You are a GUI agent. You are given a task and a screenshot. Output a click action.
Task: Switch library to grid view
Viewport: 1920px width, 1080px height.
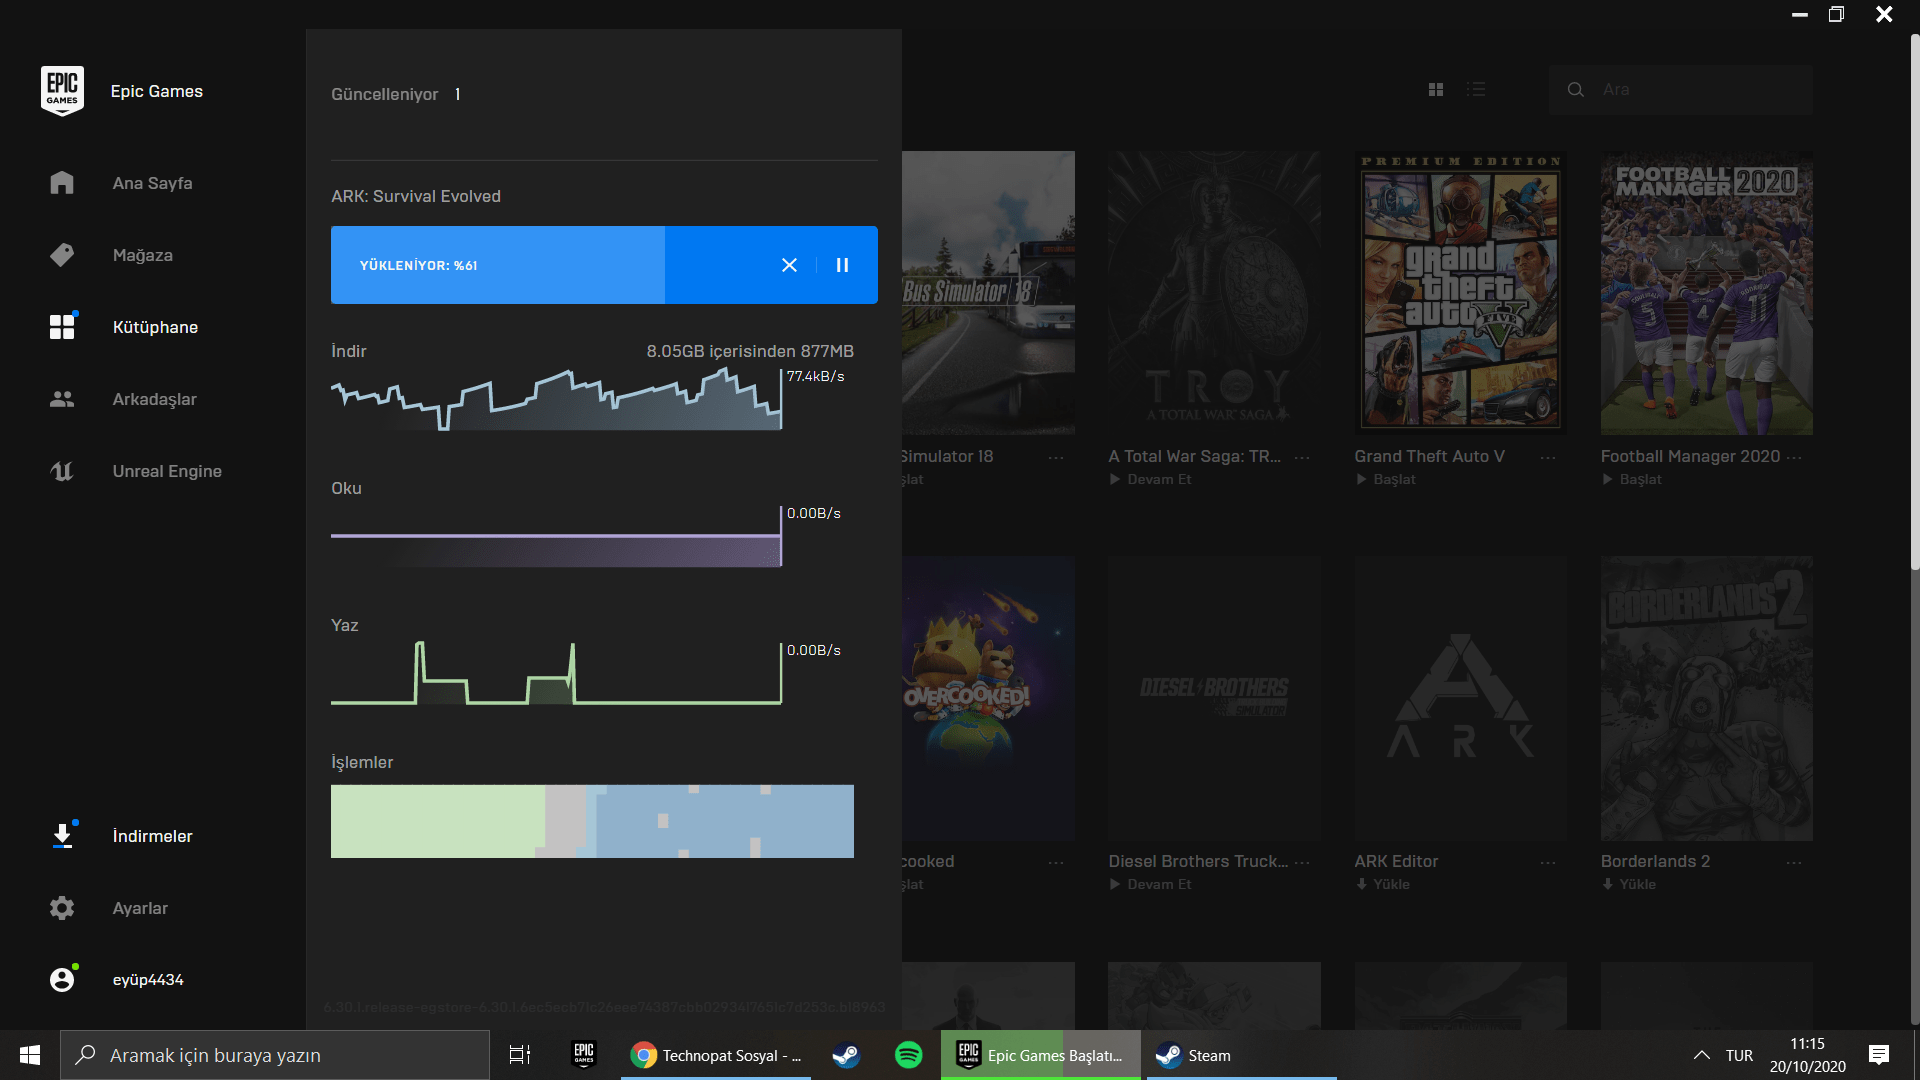(1436, 90)
